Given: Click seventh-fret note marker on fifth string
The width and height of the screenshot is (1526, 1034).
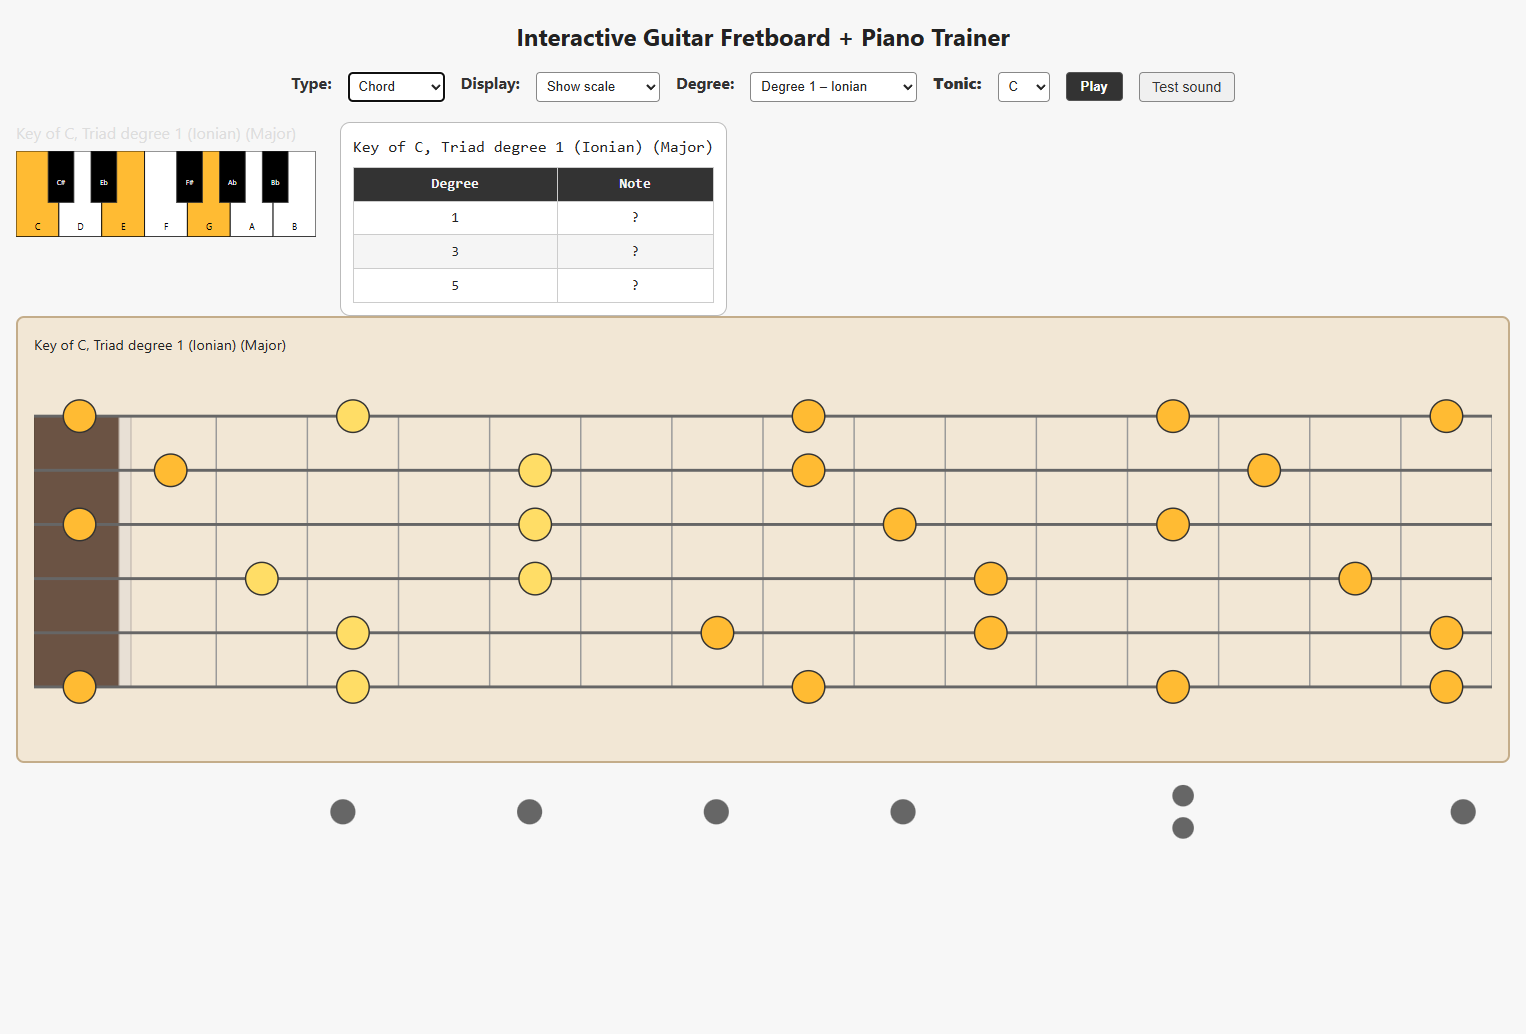Looking at the screenshot, I should [717, 633].
